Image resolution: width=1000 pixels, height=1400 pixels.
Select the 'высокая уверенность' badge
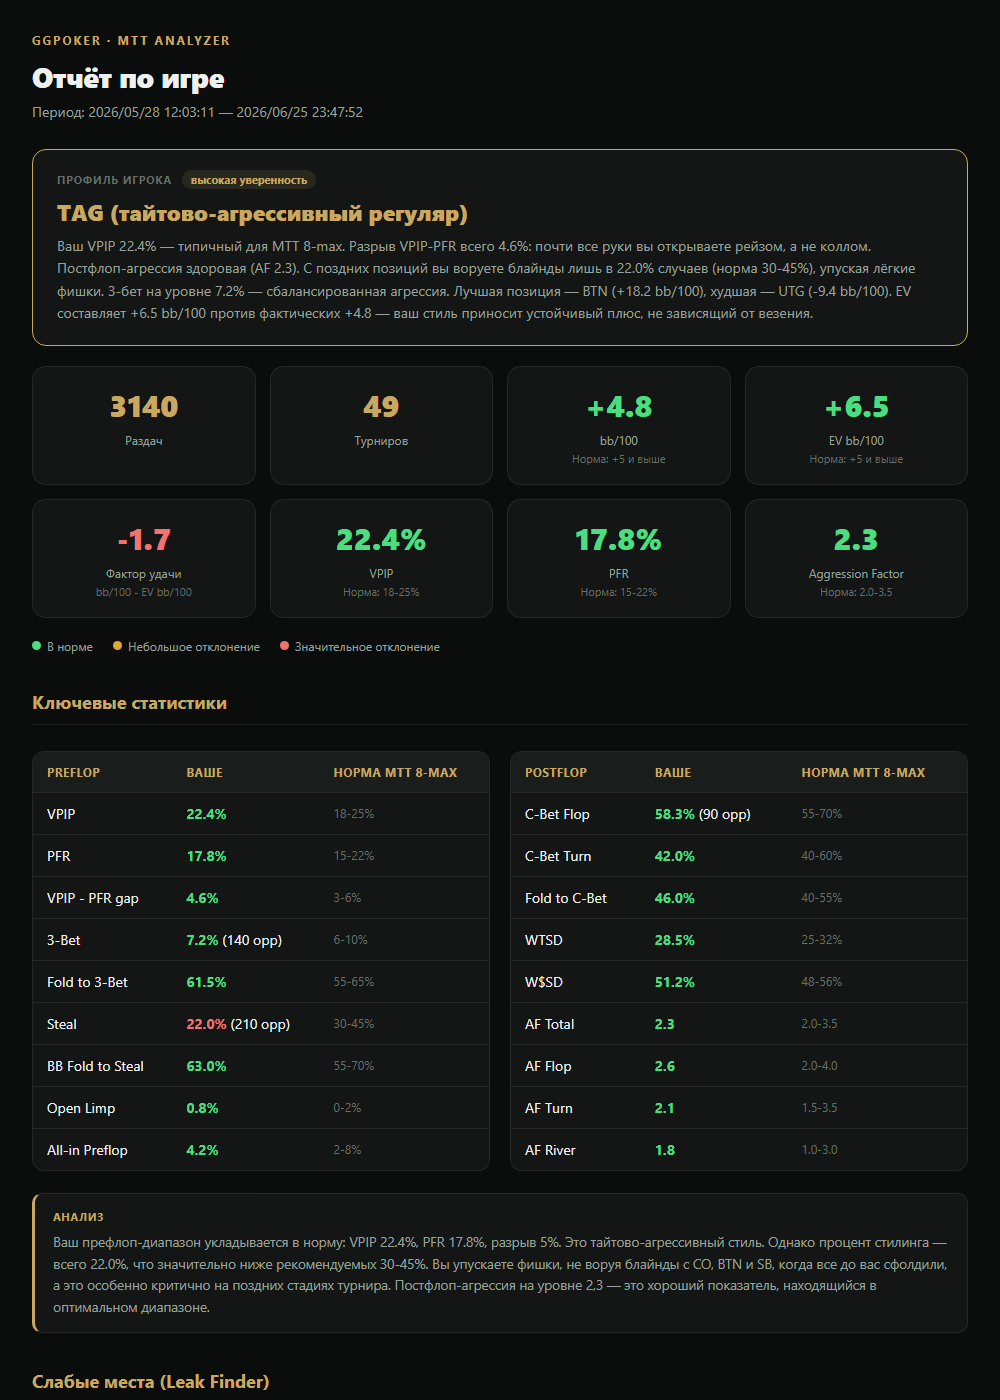click(x=249, y=180)
